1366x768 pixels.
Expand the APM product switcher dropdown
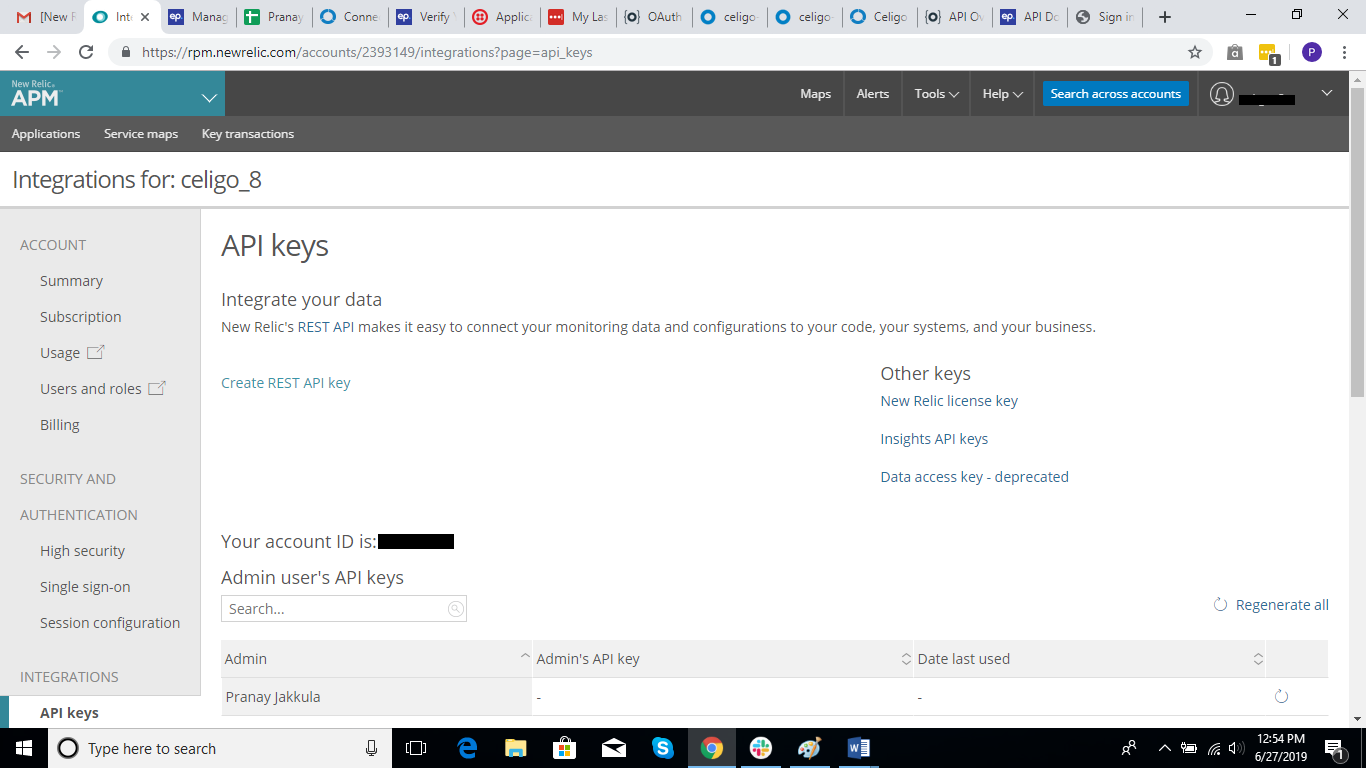tap(209, 97)
